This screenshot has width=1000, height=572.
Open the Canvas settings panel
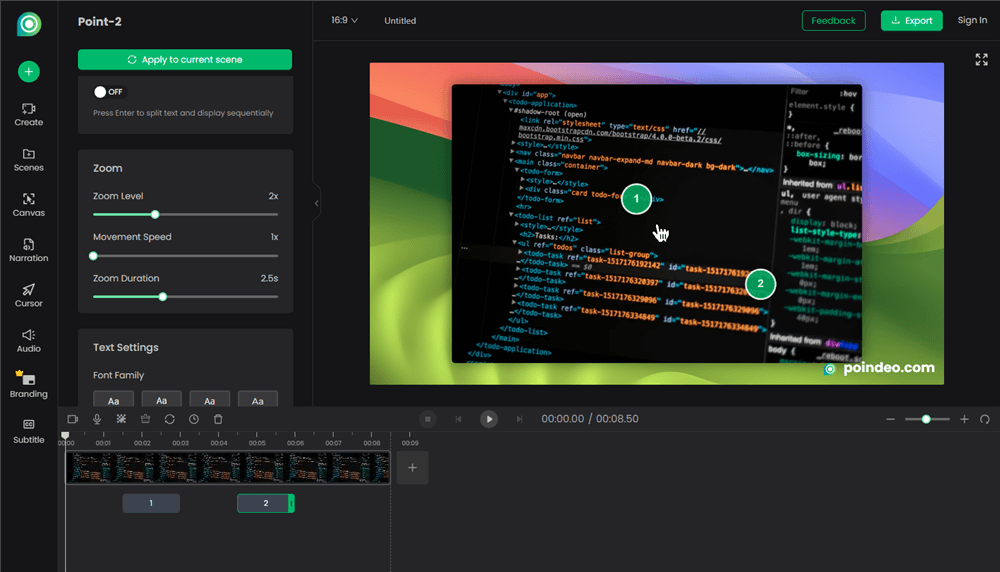click(28, 204)
